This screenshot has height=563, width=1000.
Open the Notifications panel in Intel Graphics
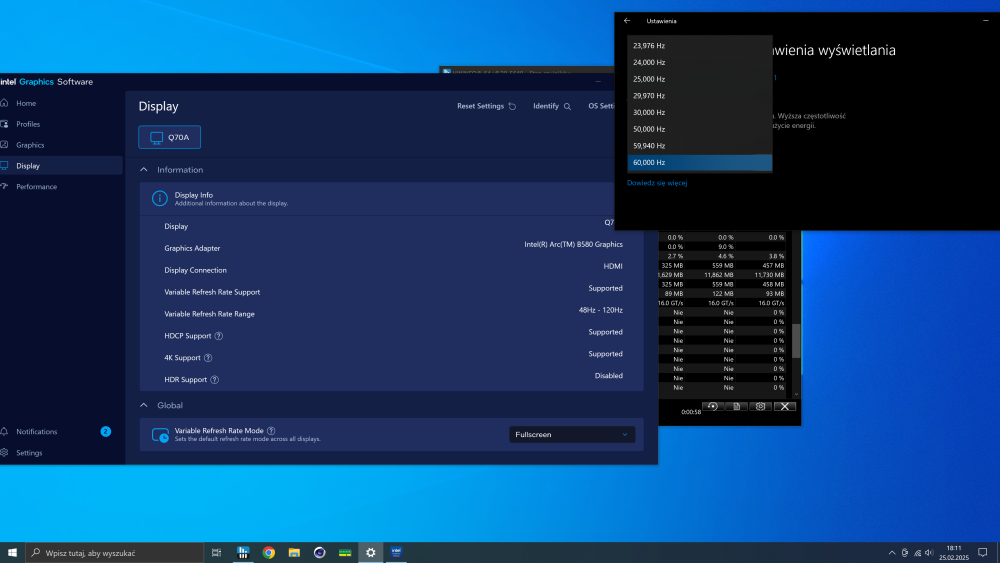point(37,432)
